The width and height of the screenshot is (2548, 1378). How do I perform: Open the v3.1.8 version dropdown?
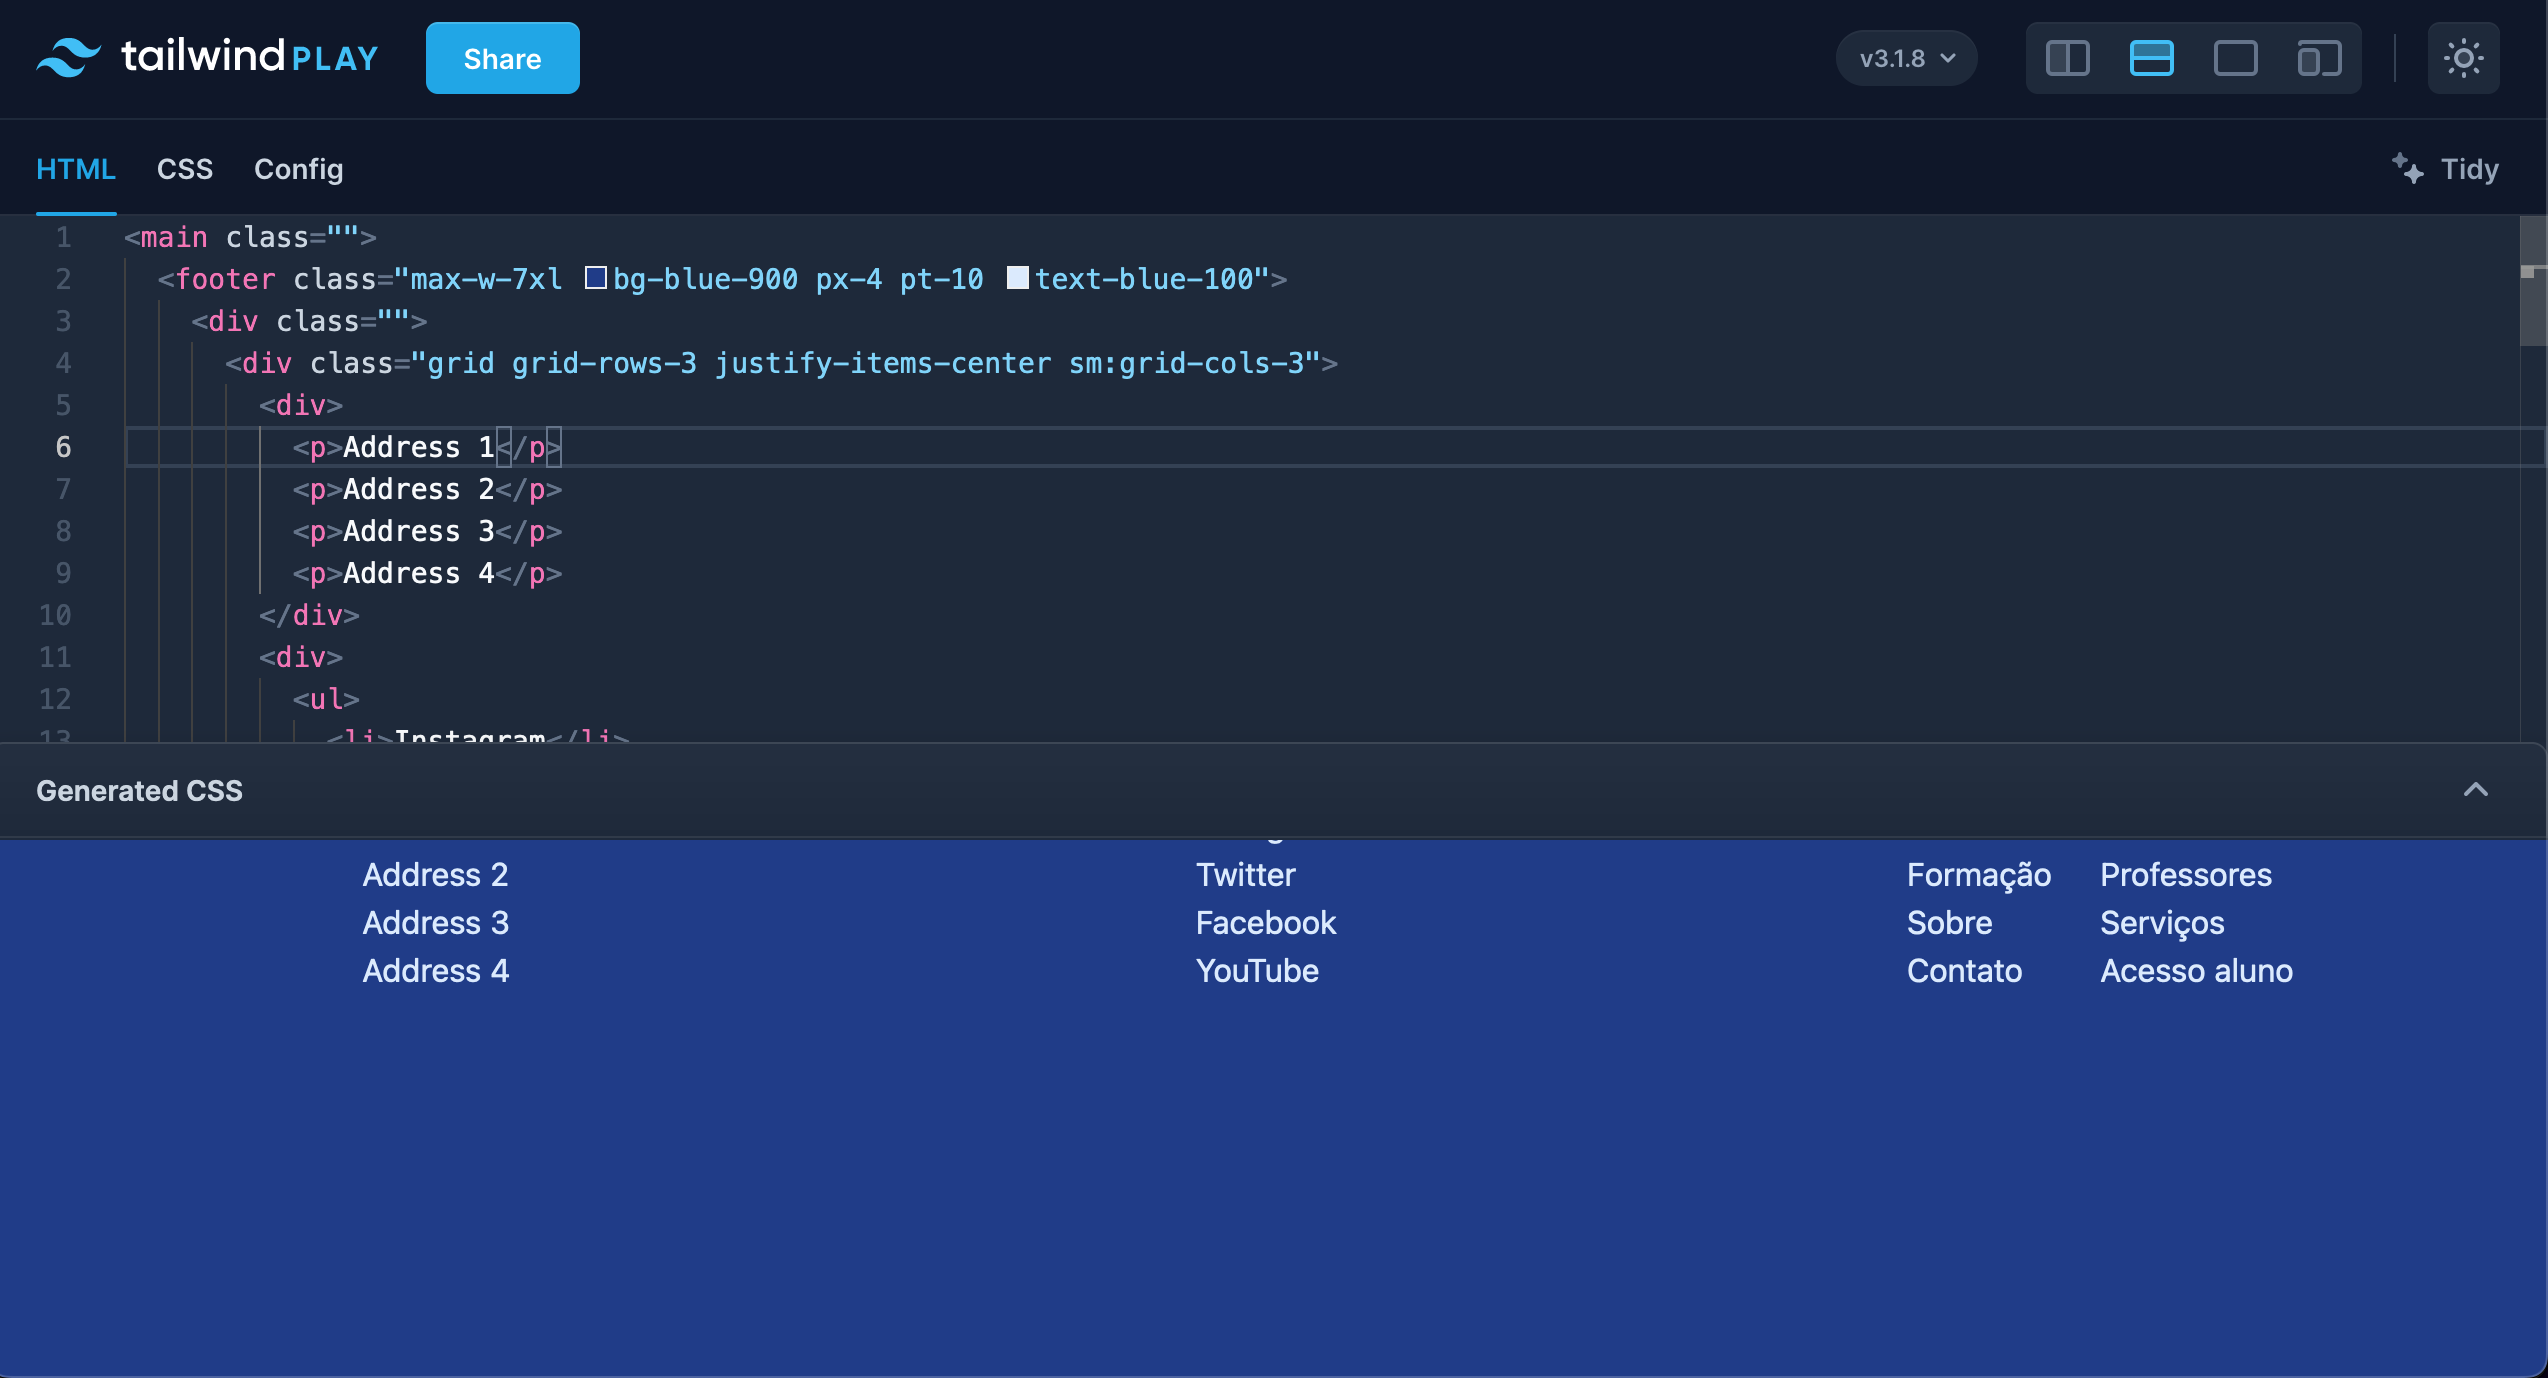click(x=1904, y=58)
